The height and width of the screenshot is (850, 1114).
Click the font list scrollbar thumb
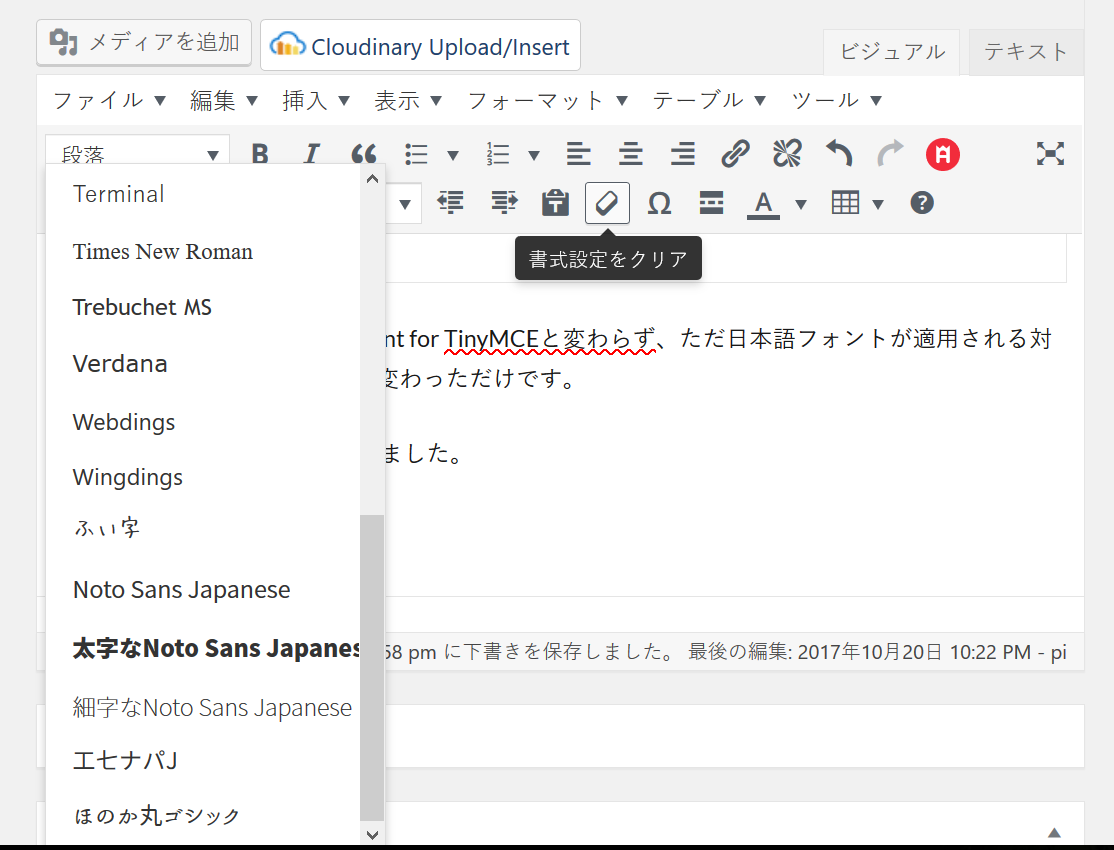(372, 668)
